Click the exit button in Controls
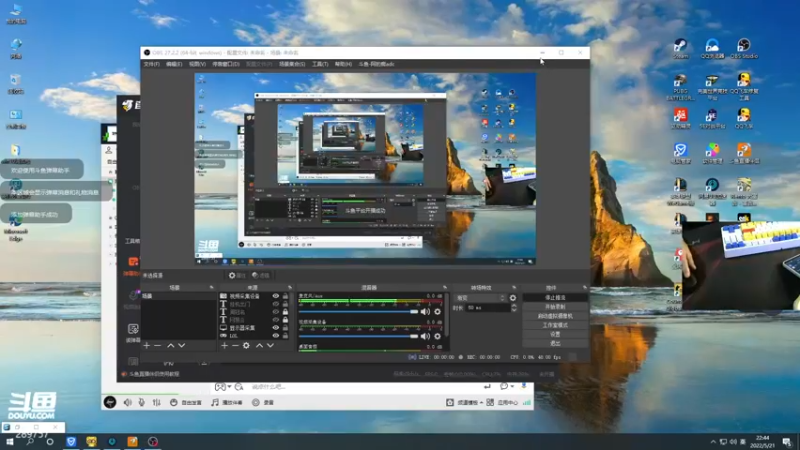The height and width of the screenshot is (450, 800). click(x=555, y=343)
